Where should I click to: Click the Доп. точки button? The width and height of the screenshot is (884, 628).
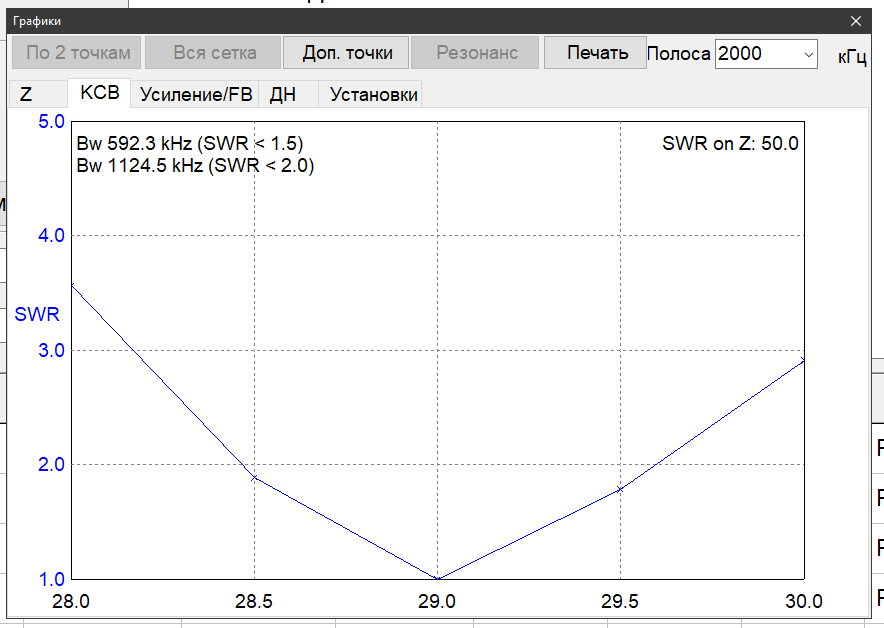pos(347,53)
